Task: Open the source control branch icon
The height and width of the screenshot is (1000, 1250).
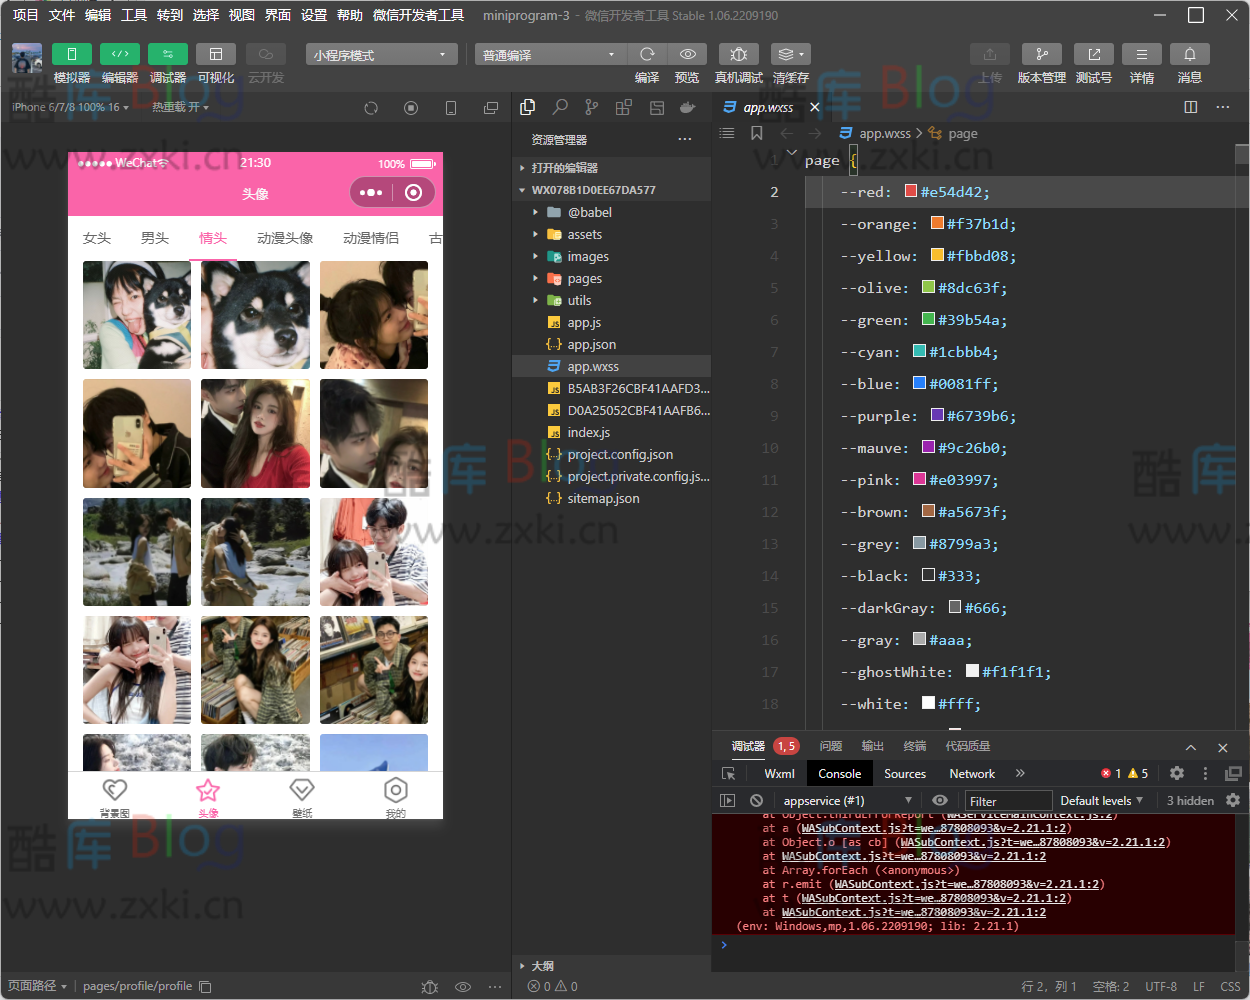Action: coord(592,107)
